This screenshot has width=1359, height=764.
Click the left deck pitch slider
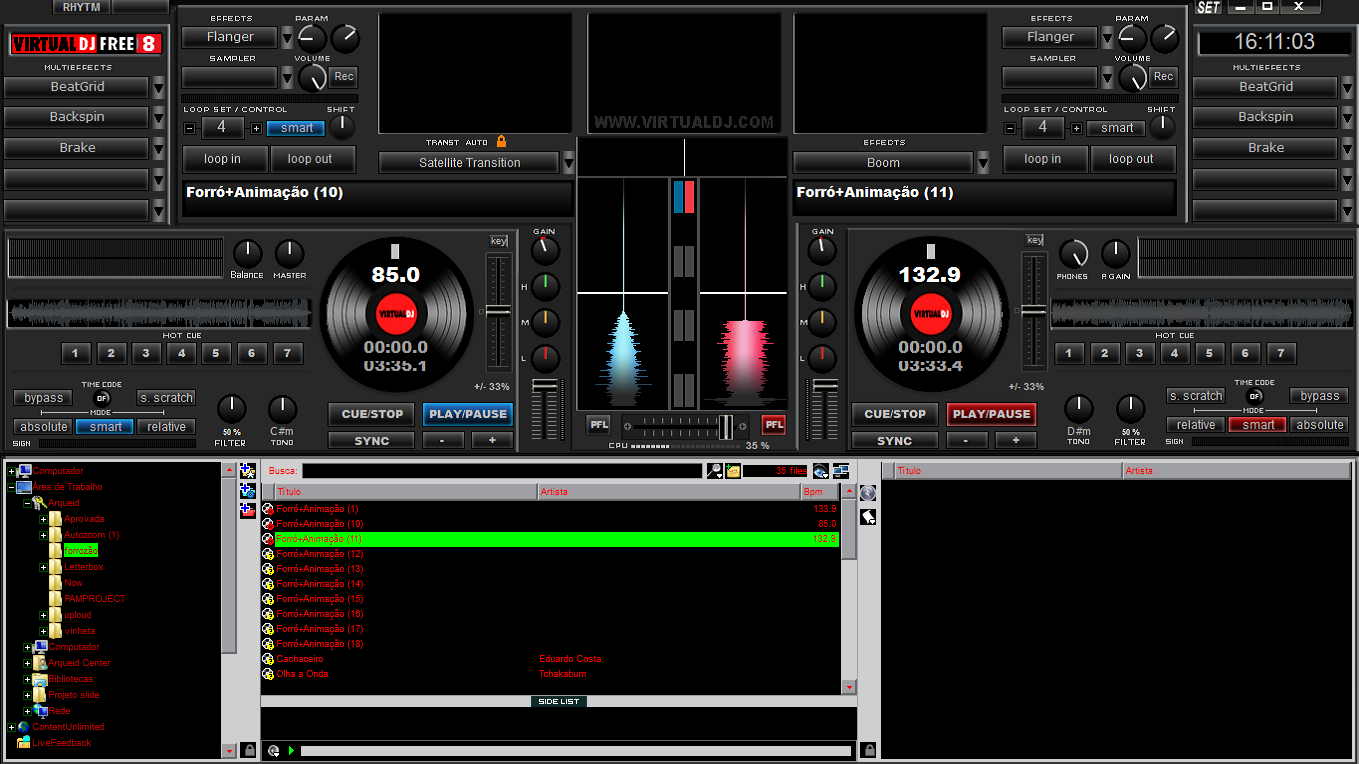click(x=497, y=312)
